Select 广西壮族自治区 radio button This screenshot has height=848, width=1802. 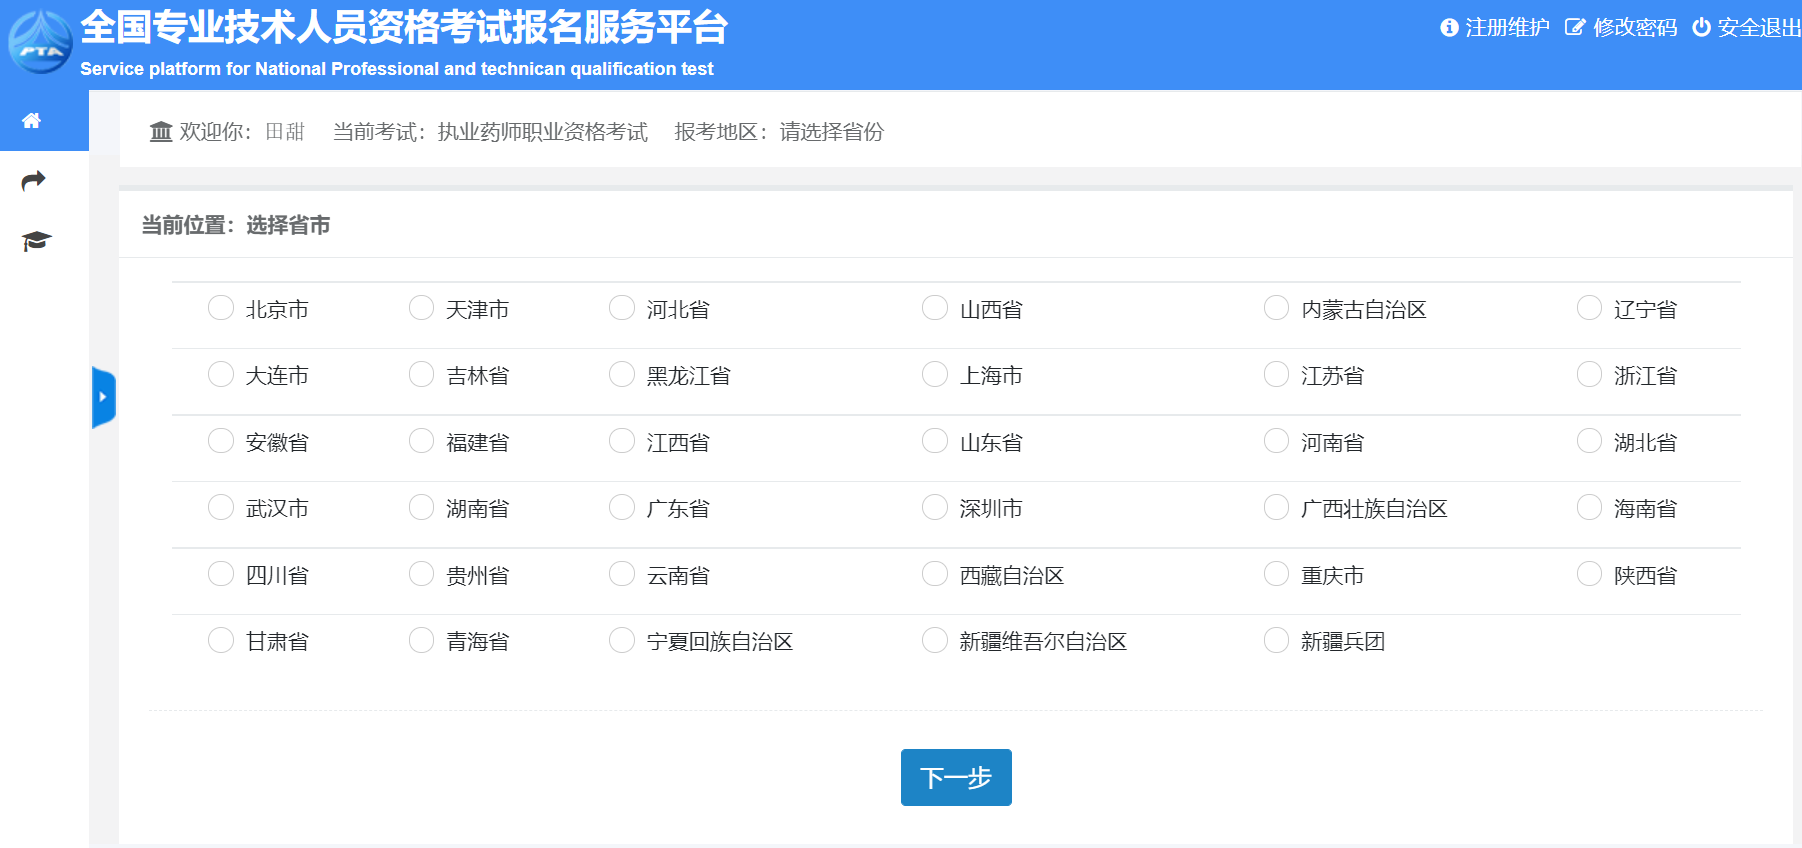[x=1277, y=507]
